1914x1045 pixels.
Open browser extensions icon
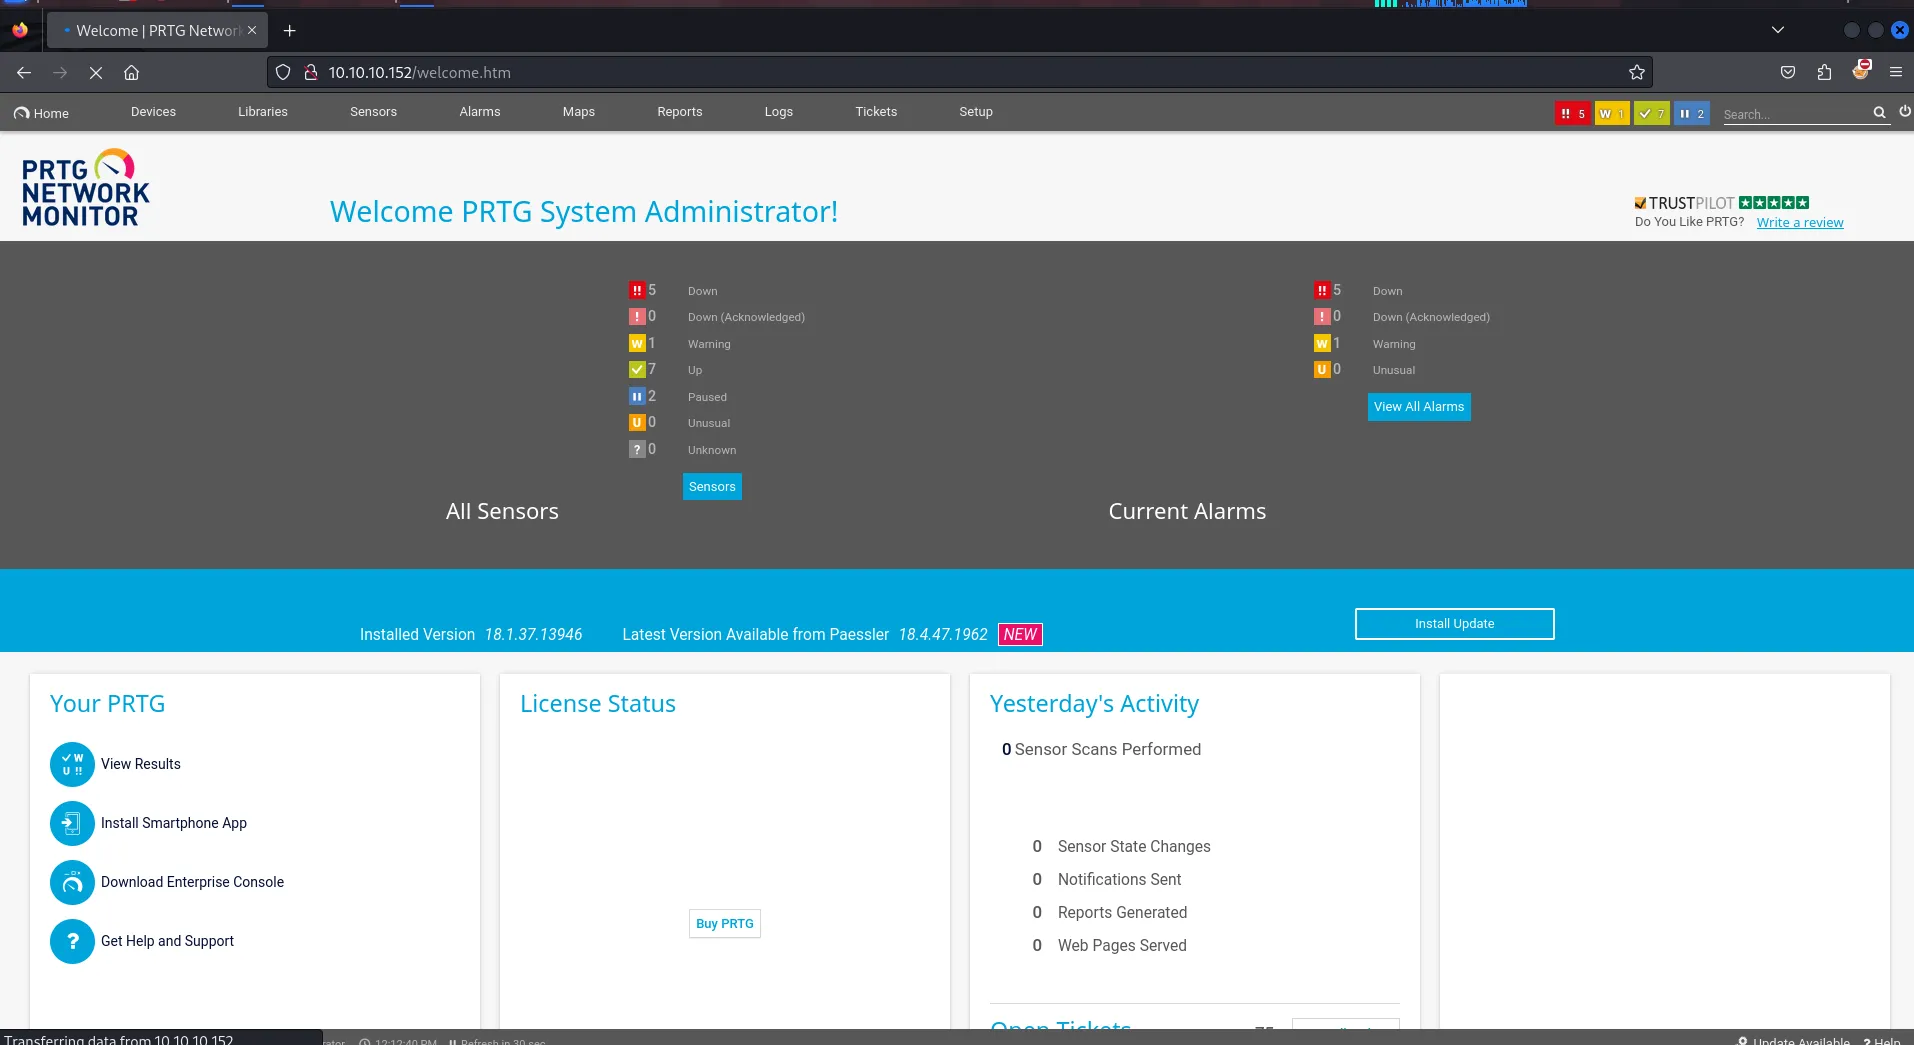[x=1824, y=72]
